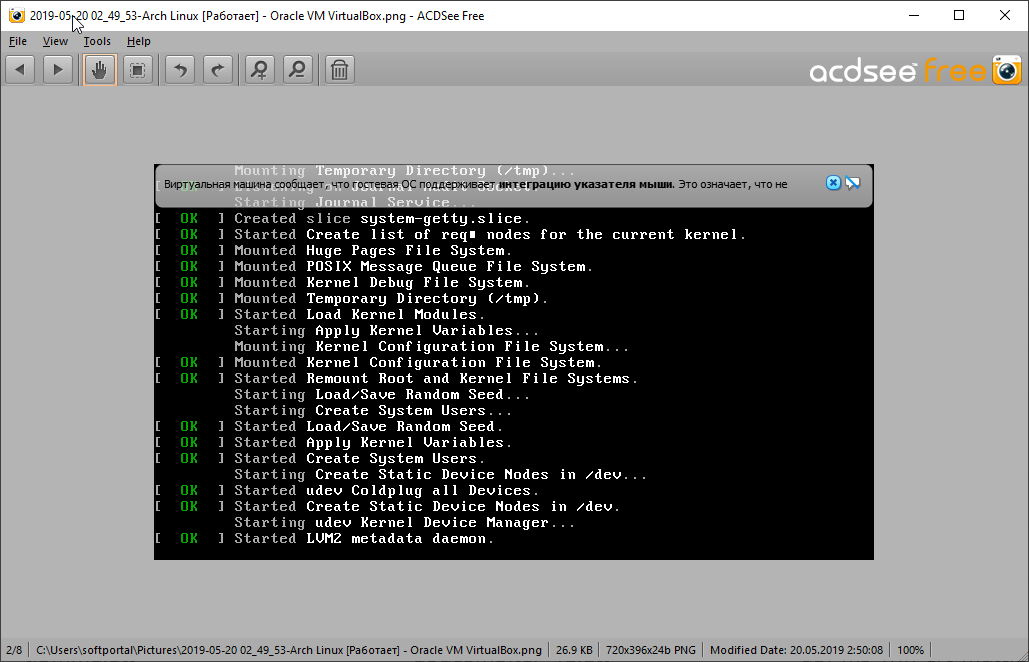Image resolution: width=1029 pixels, height=662 pixels.
Task: Toggle full screen view button
Action: coord(137,70)
